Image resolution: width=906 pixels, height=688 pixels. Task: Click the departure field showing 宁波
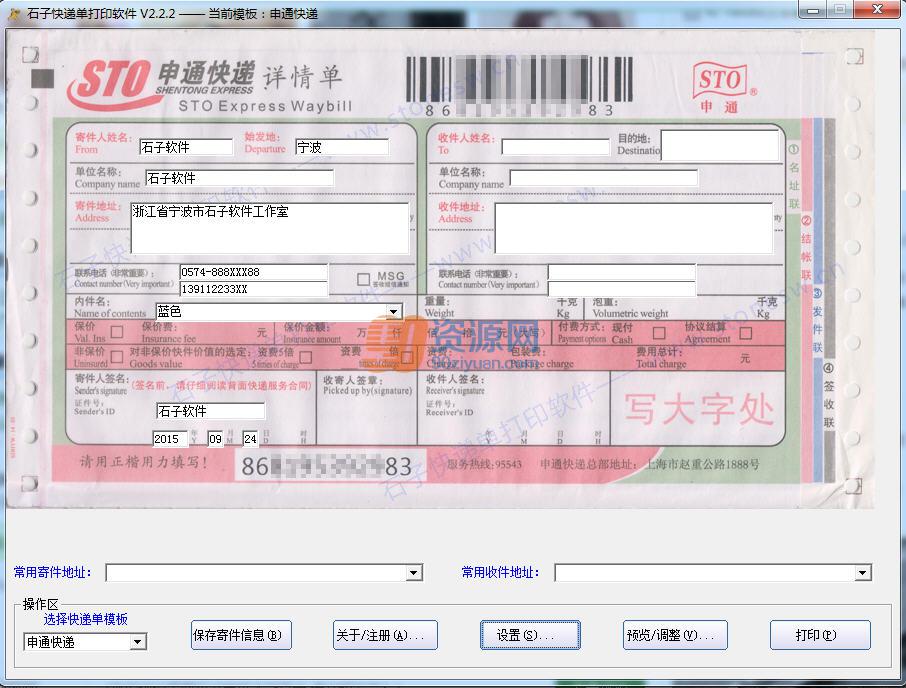tap(342, 147)
